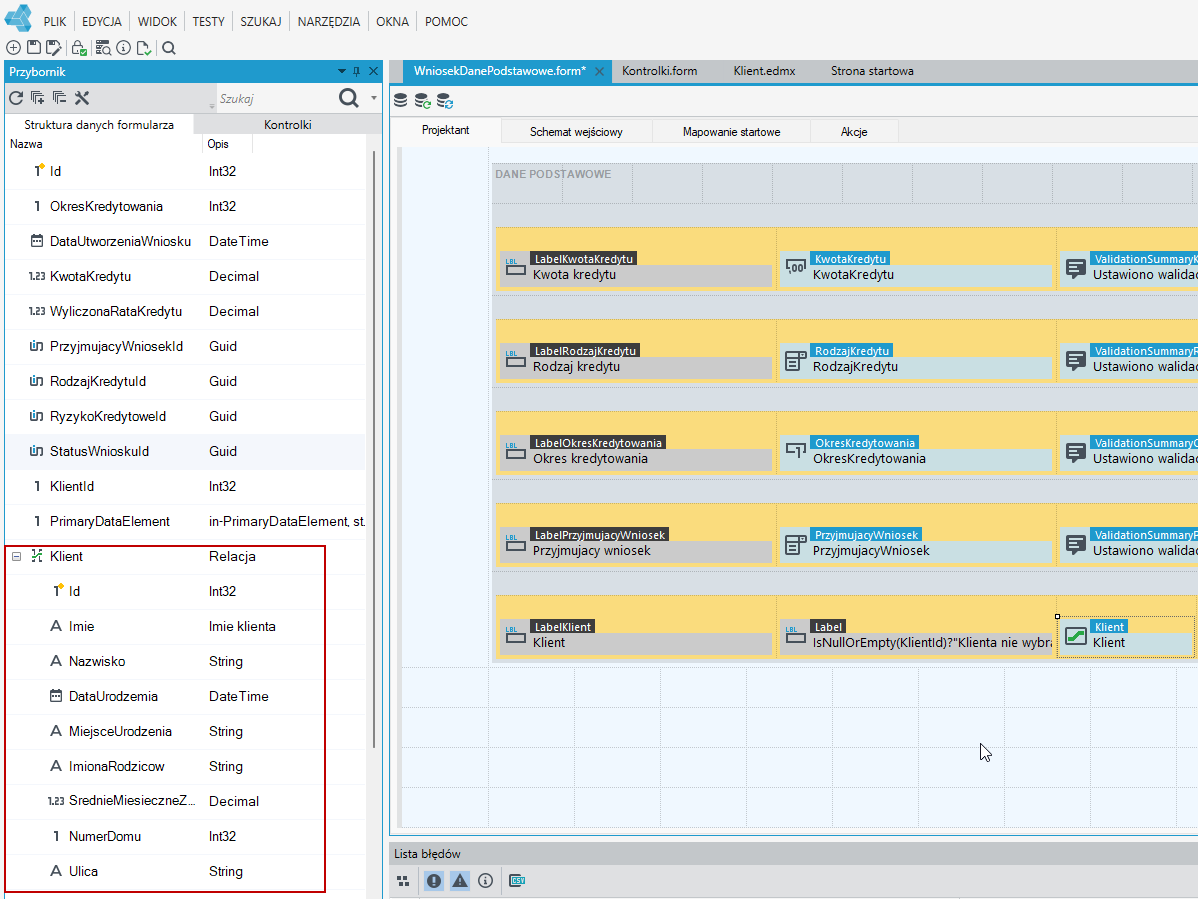Click the grid icon in the Lista błędów toolbar
This screenshot has height=899, width=1198.
coord(403,881)
